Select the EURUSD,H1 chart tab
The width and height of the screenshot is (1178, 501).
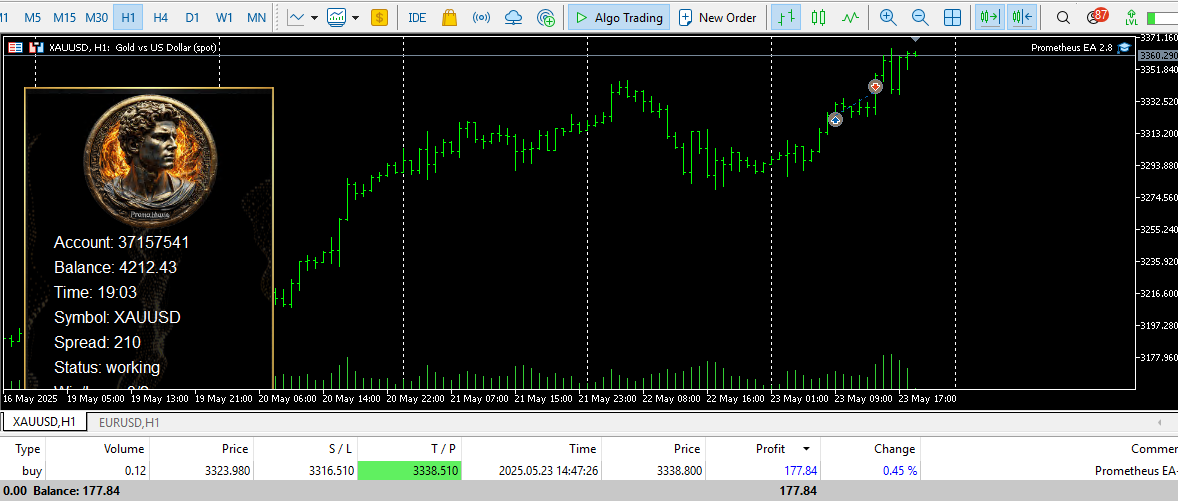point(129,423)
